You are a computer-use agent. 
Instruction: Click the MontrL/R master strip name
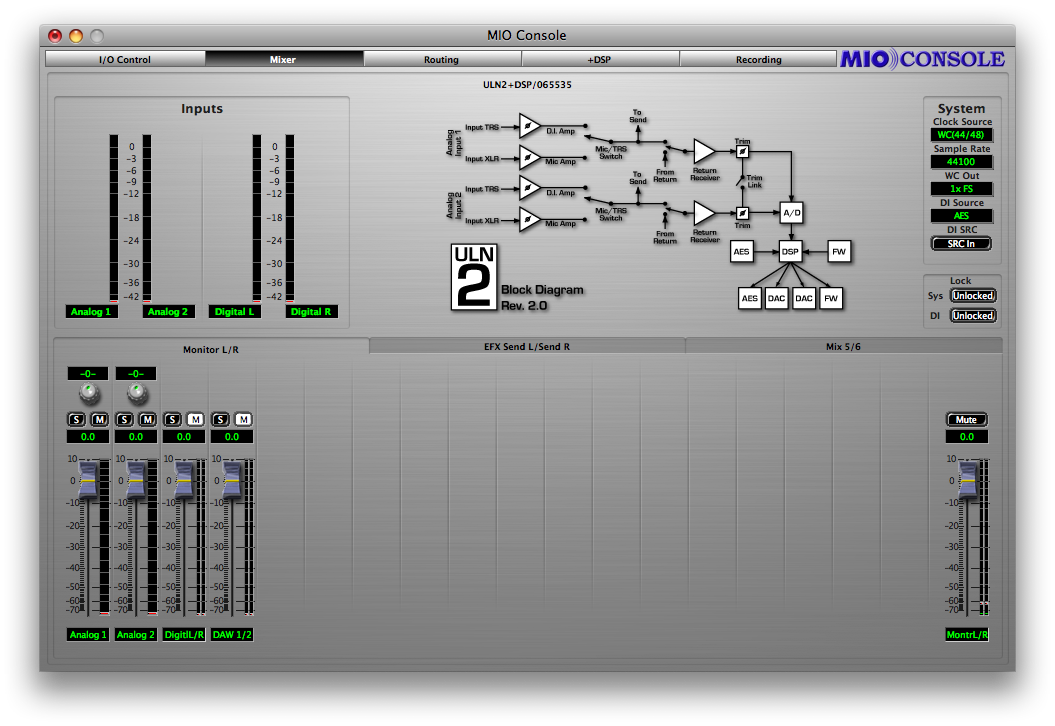(967, 634)
